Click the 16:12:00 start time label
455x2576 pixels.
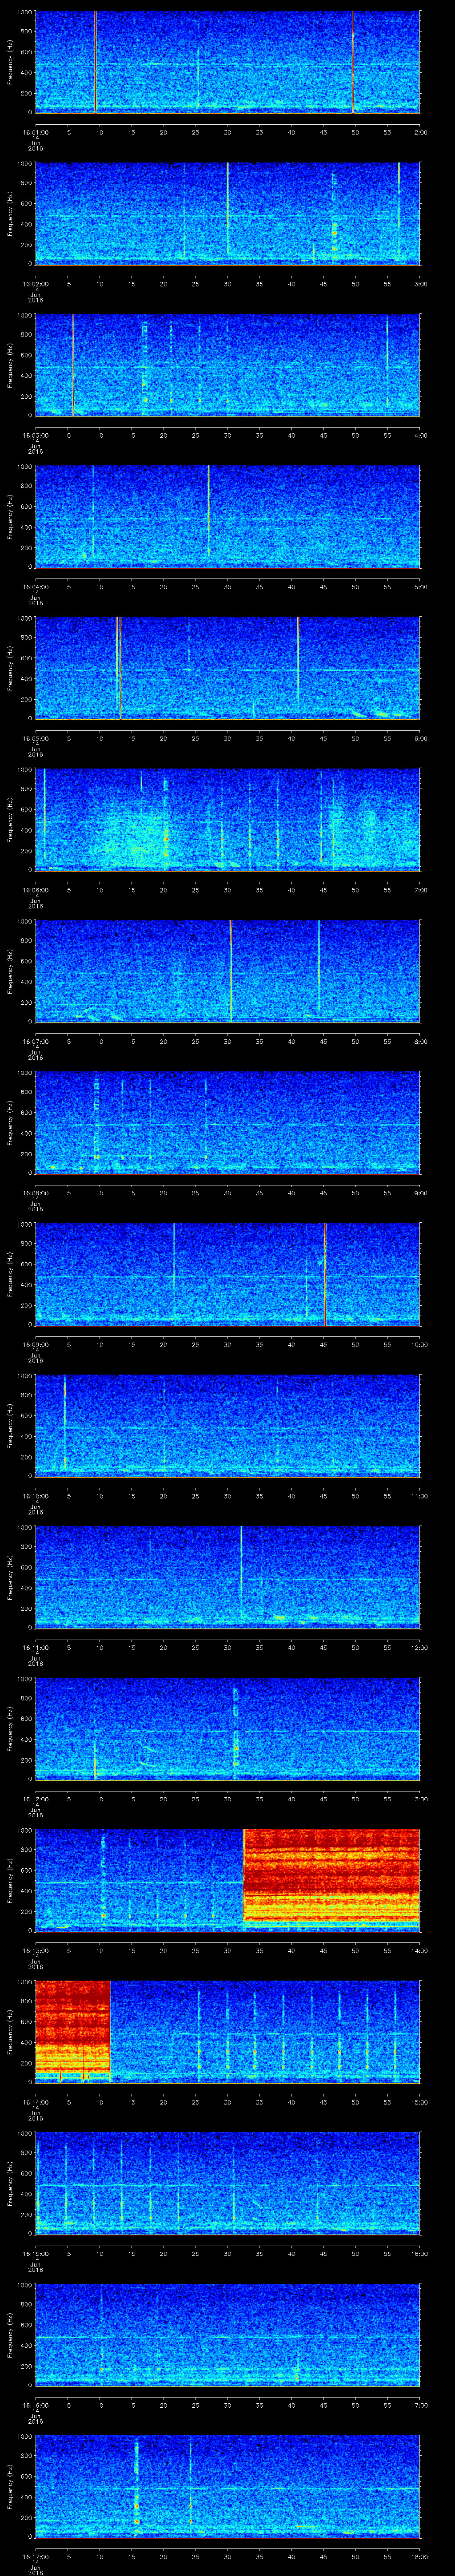click(35, 1798)
